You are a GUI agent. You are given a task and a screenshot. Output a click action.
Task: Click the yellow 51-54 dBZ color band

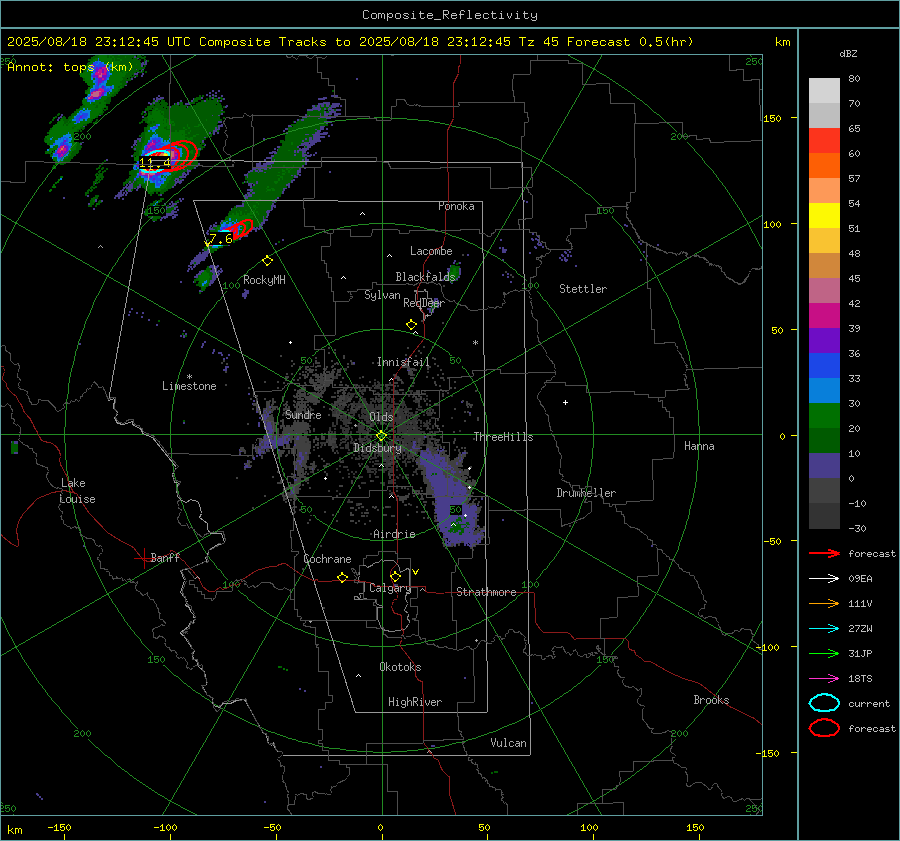(824, 216)
